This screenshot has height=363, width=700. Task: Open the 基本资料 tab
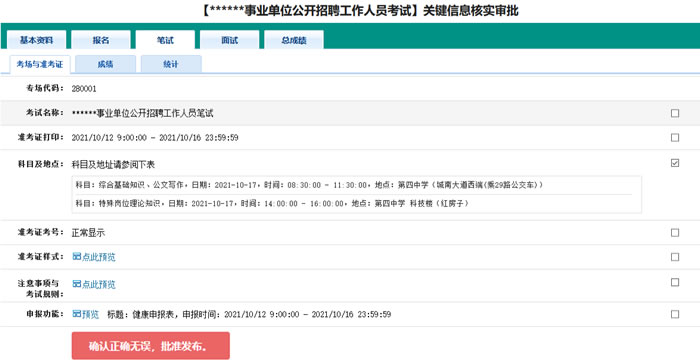click(x=37, y=40)
